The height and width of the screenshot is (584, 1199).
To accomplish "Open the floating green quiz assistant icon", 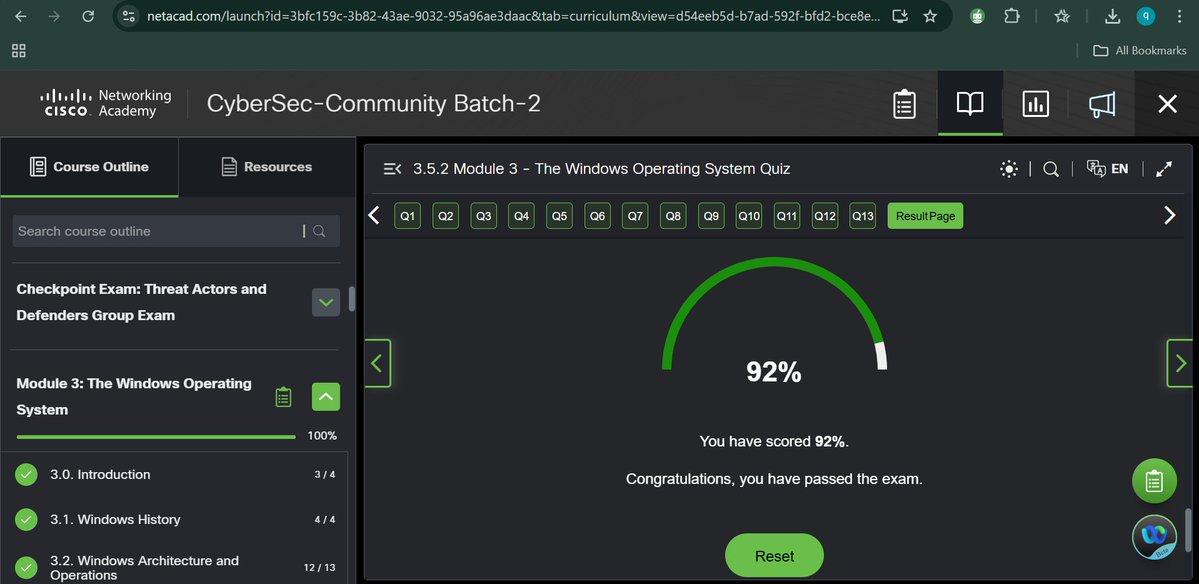I will (1154, 481).
